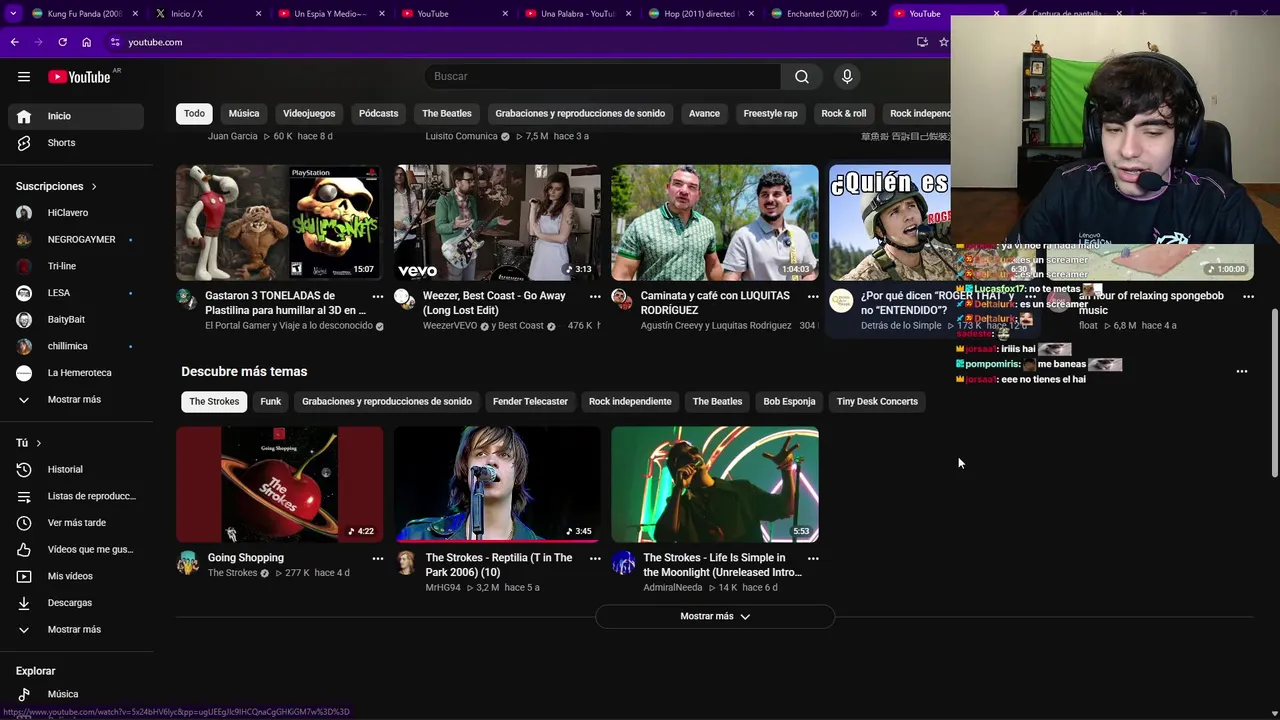Open Descubre más temas options menu
The width and height of the screenshot is (1280, 720).
(x=1242, y=371)
